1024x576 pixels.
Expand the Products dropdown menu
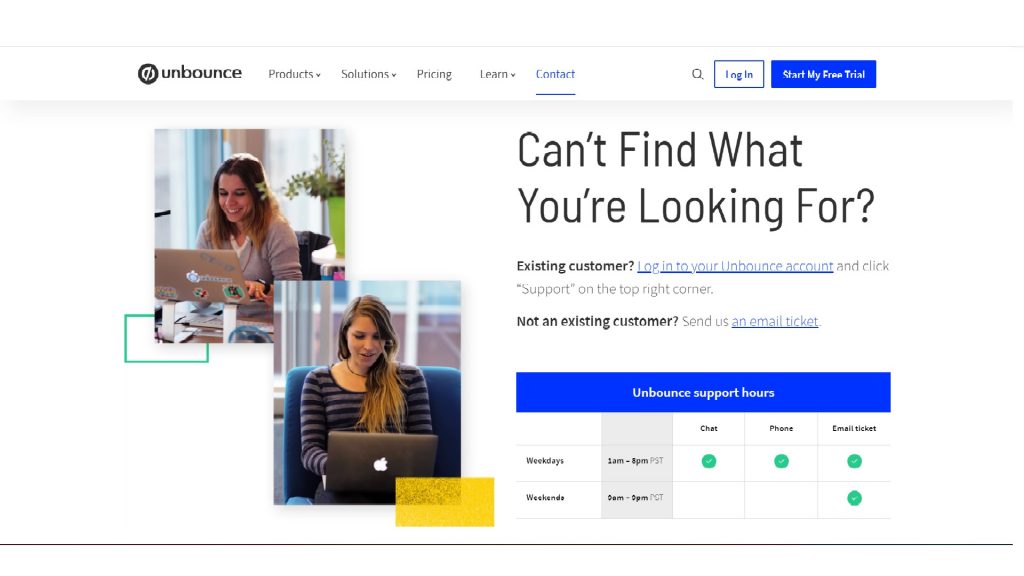[294, 74]
